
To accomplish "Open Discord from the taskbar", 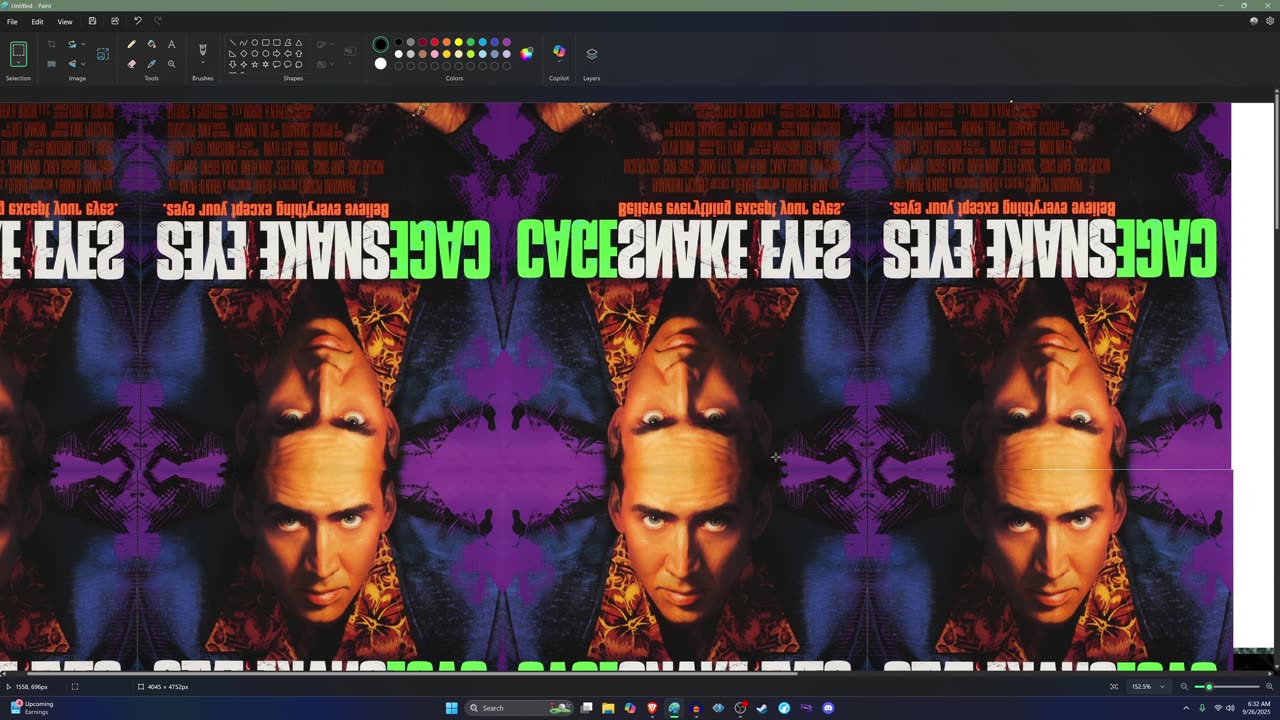I will coord(828,708).
